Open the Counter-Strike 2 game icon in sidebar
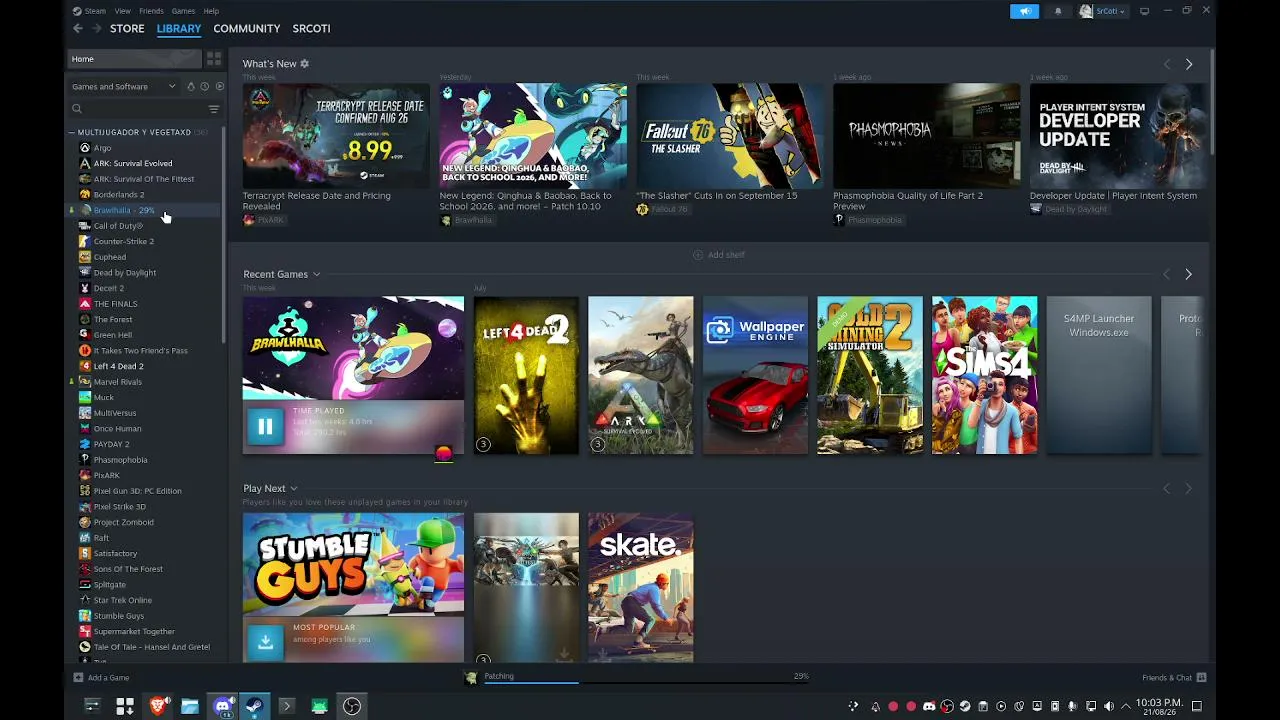This screenshot has width=1280, height=720. (85, 241)
